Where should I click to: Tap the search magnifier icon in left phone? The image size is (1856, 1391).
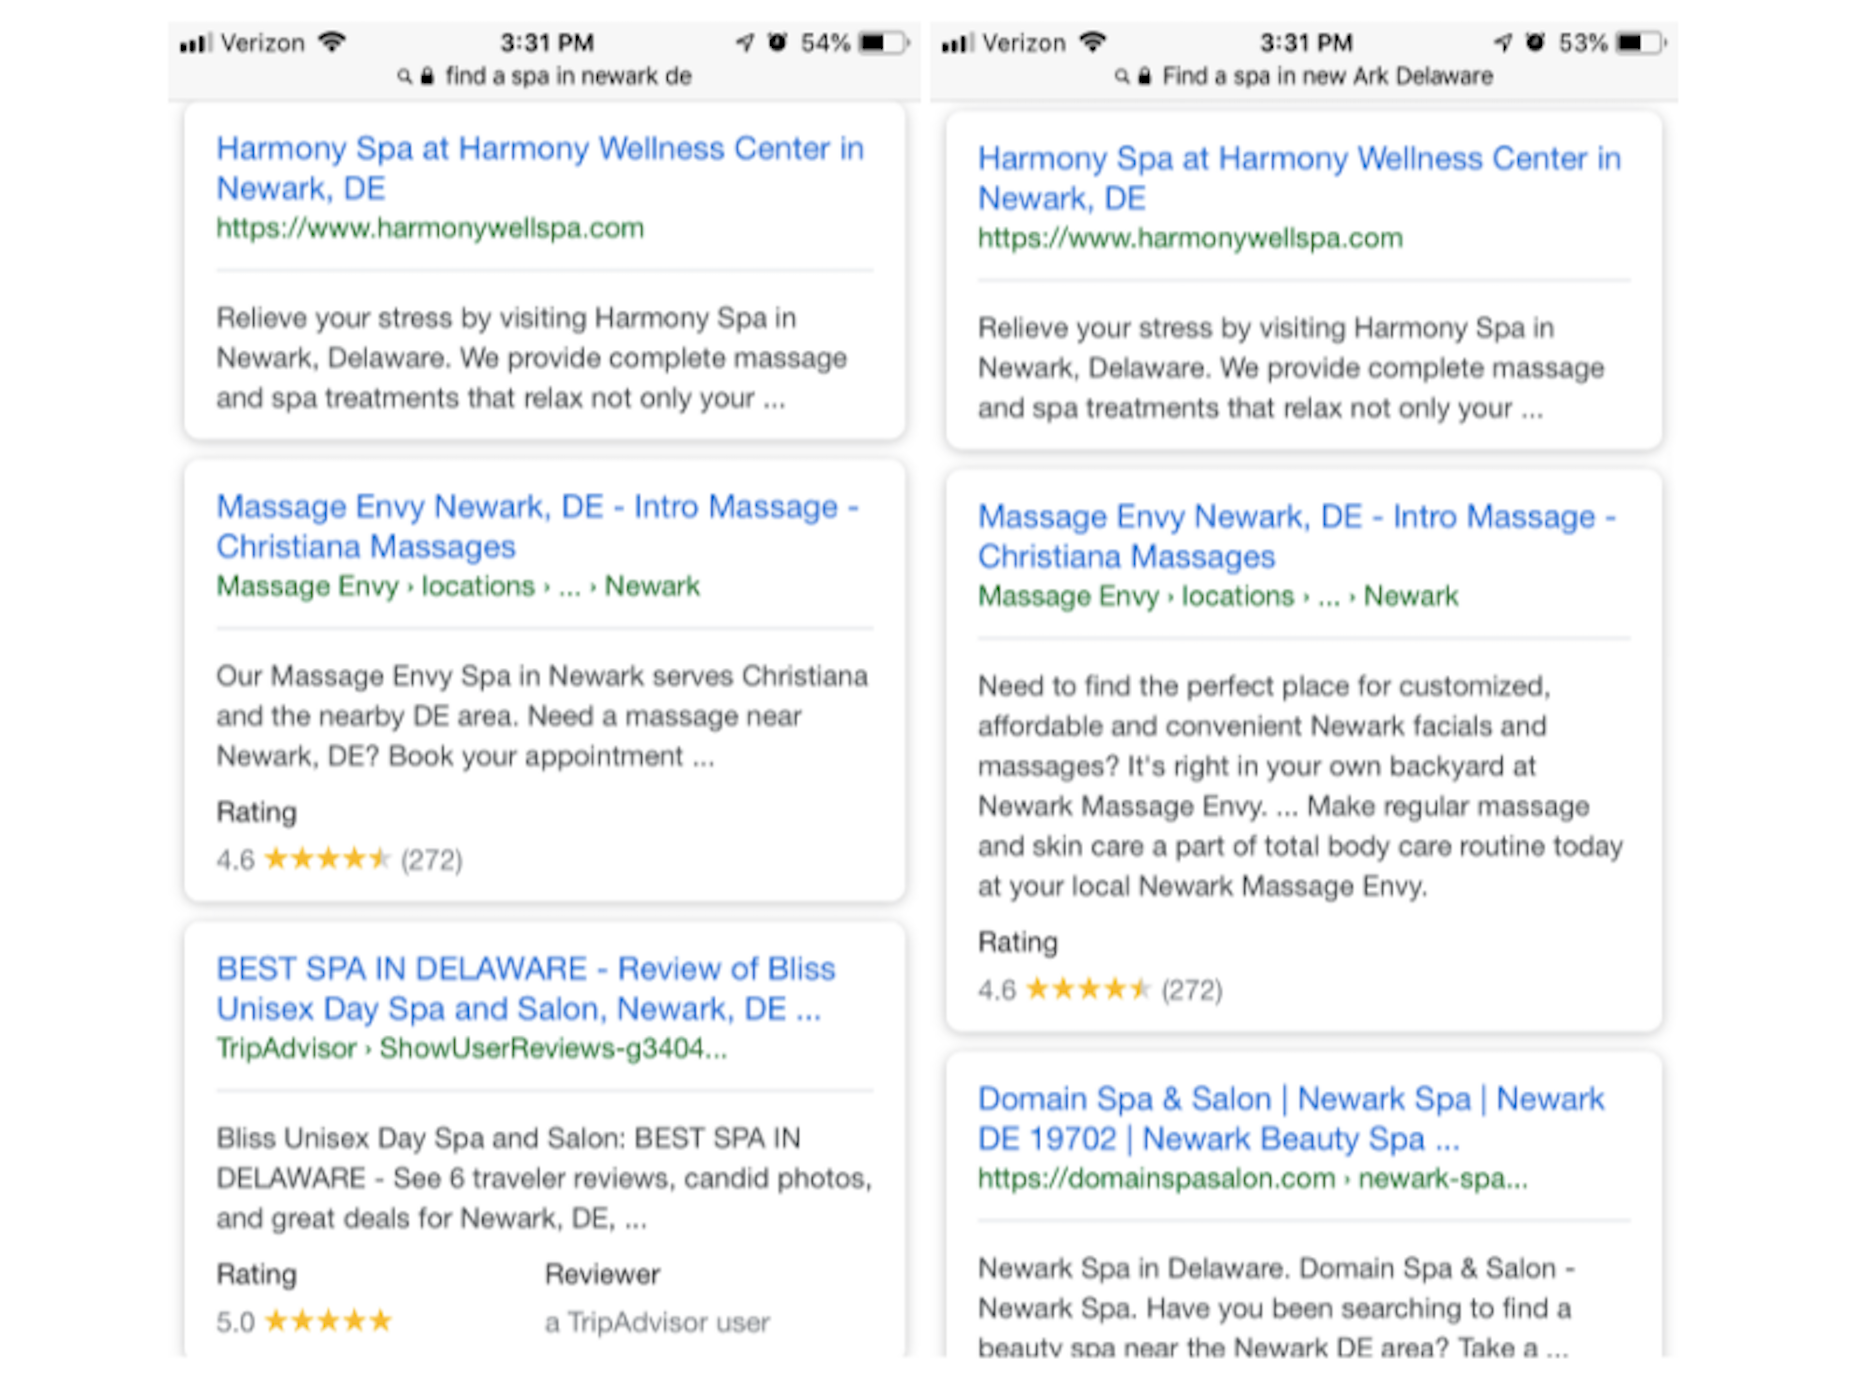point(404,76)
